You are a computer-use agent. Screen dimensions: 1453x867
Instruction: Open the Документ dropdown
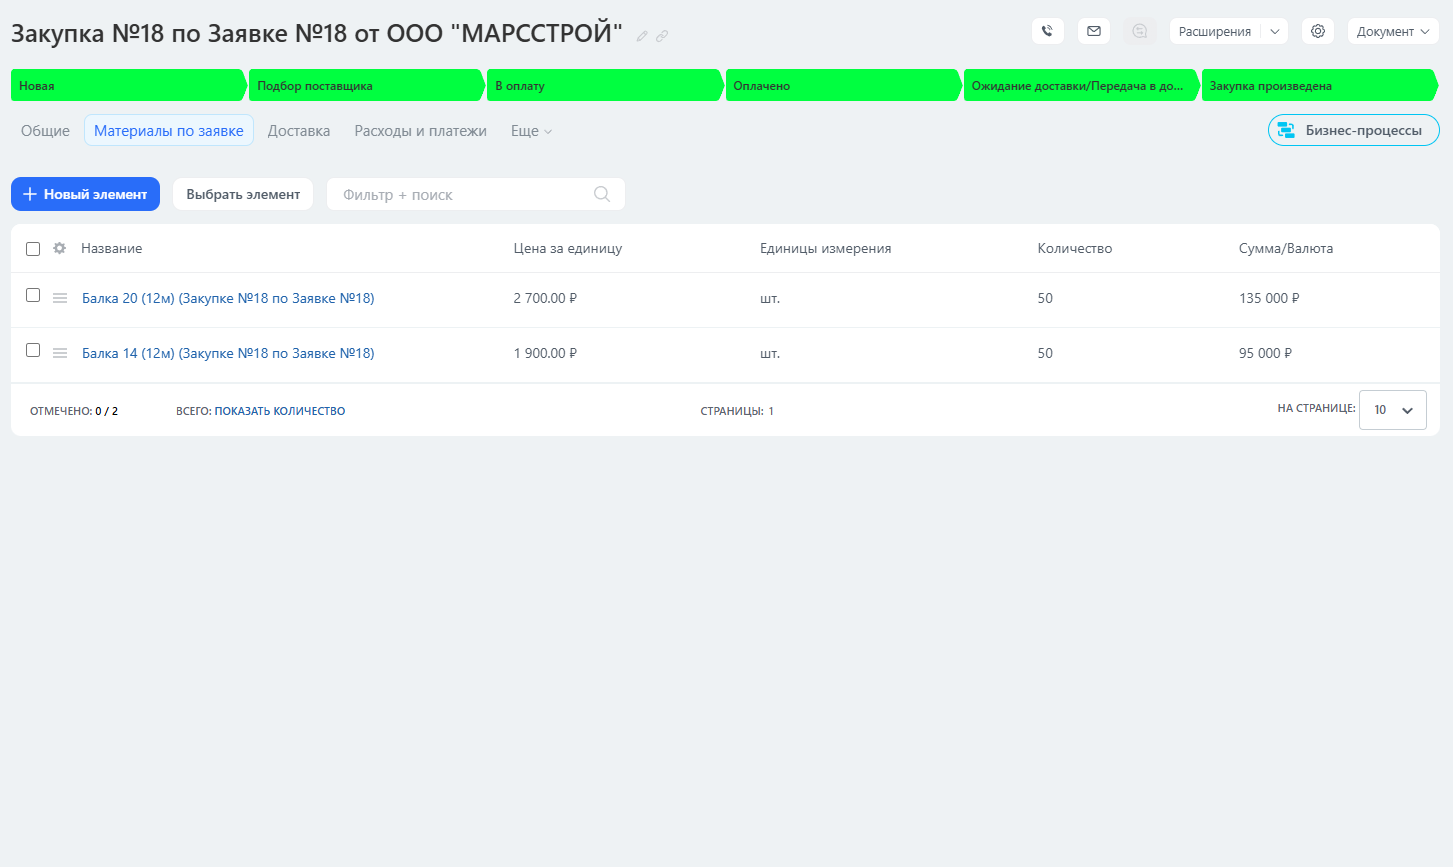pyautogui.click(x=1392, y=31)
